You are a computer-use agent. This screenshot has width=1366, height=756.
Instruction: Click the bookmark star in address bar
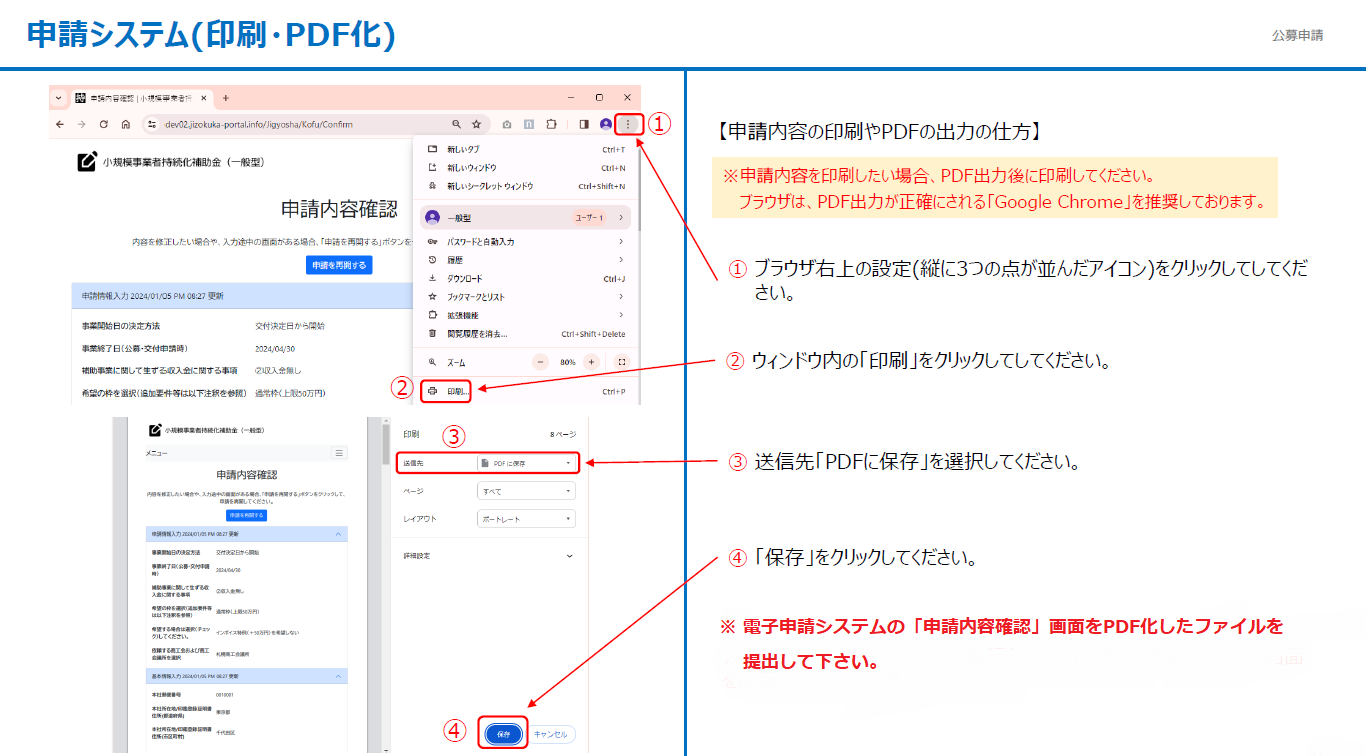[477, 125]
